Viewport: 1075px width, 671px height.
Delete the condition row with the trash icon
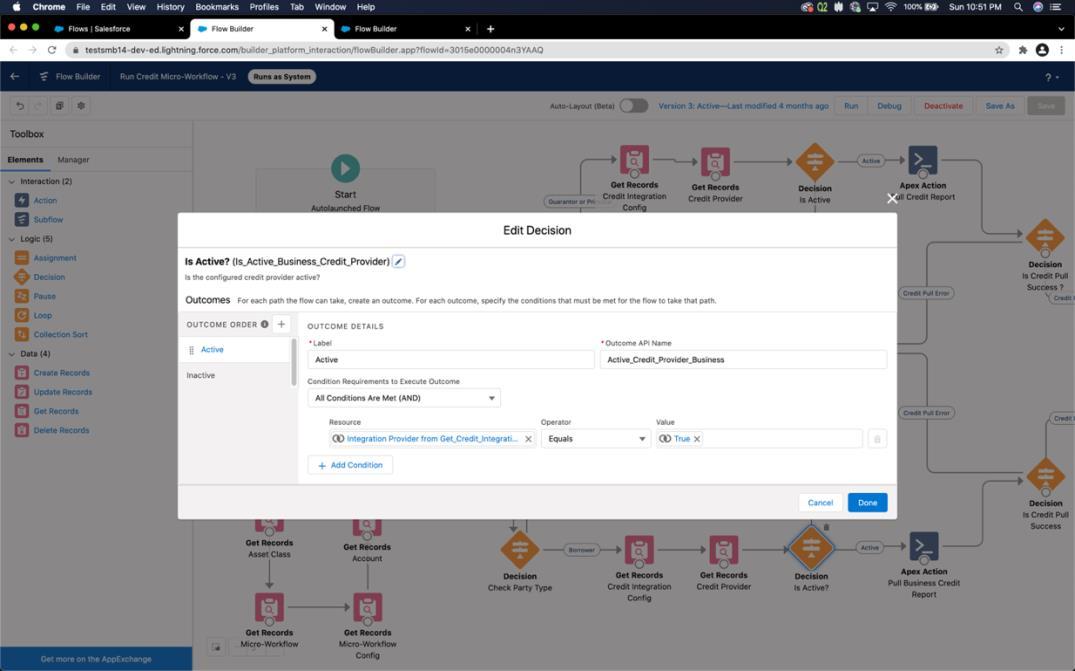pos(877,439)
